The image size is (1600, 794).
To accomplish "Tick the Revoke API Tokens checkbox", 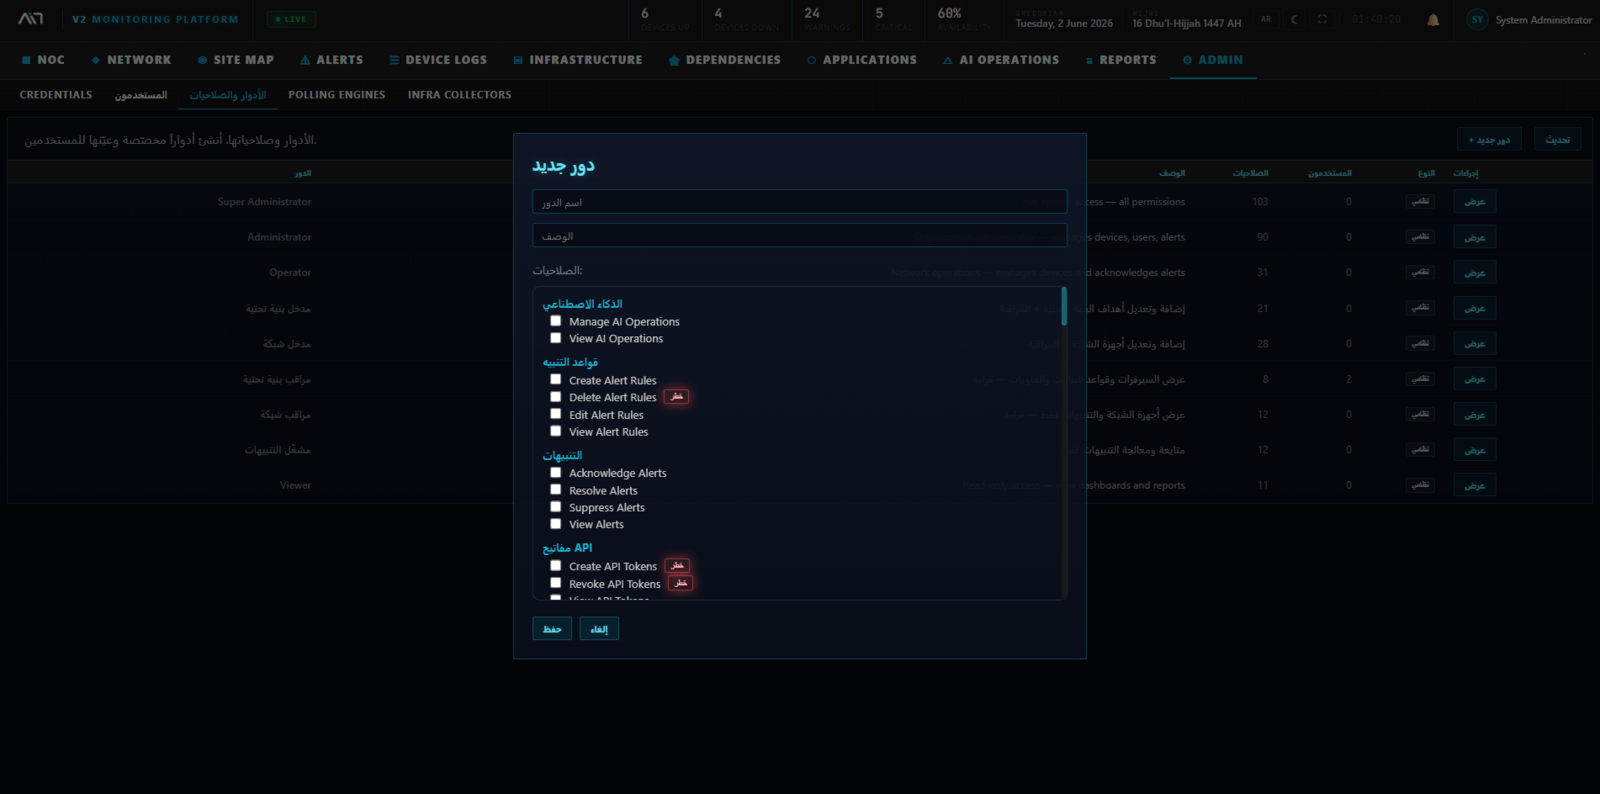I will (556, 583).
